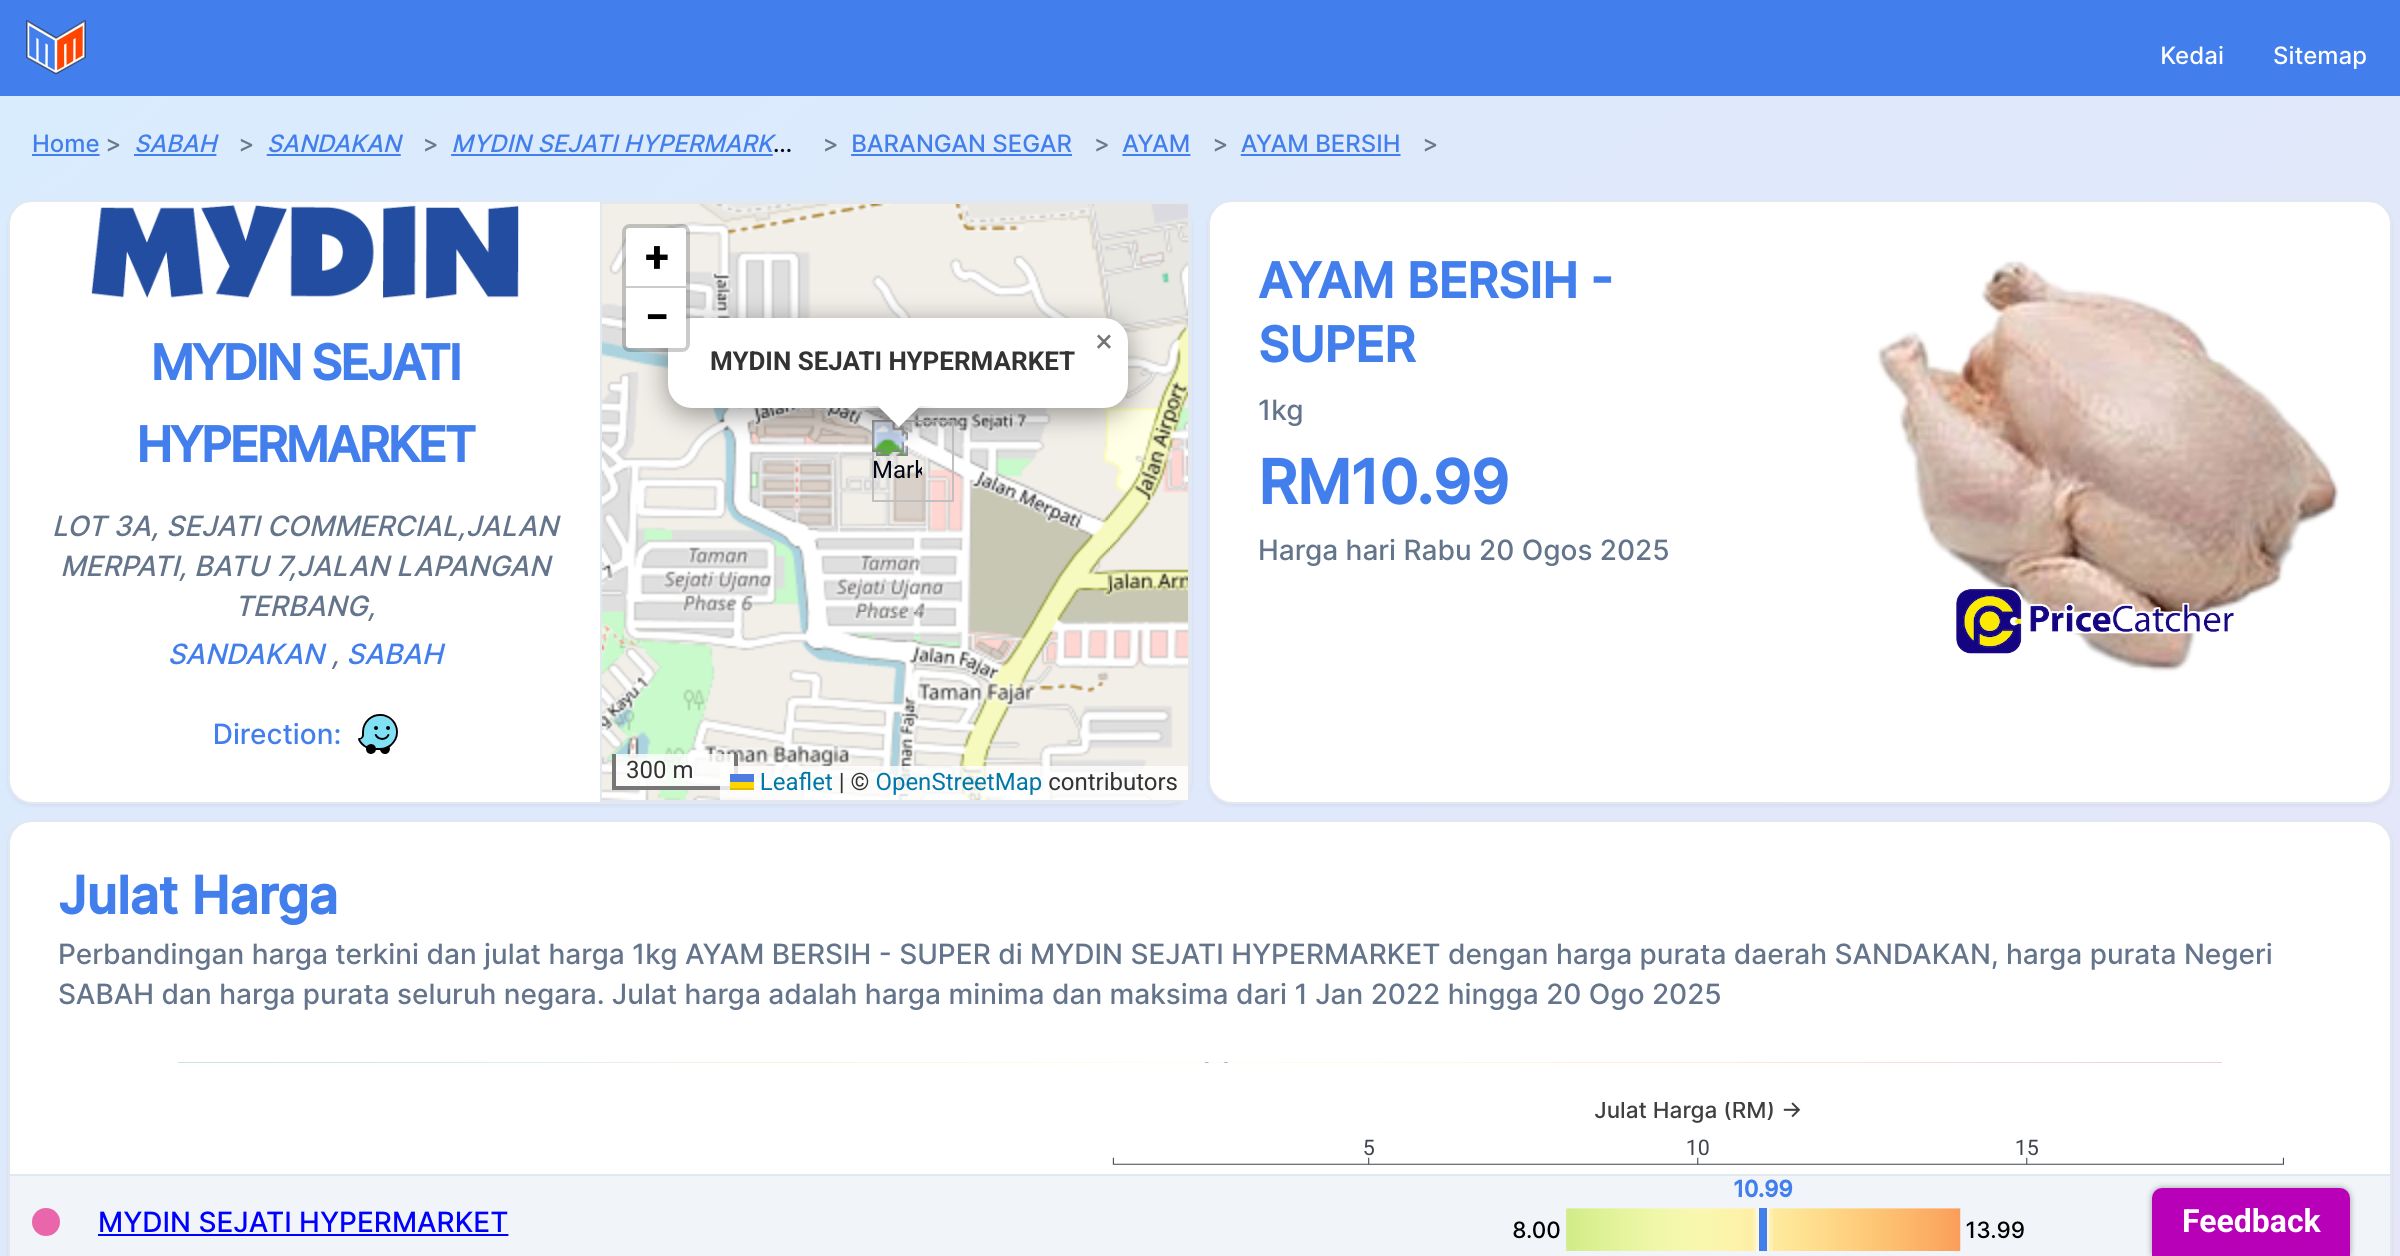Click the 300 m map scale label

659,770
